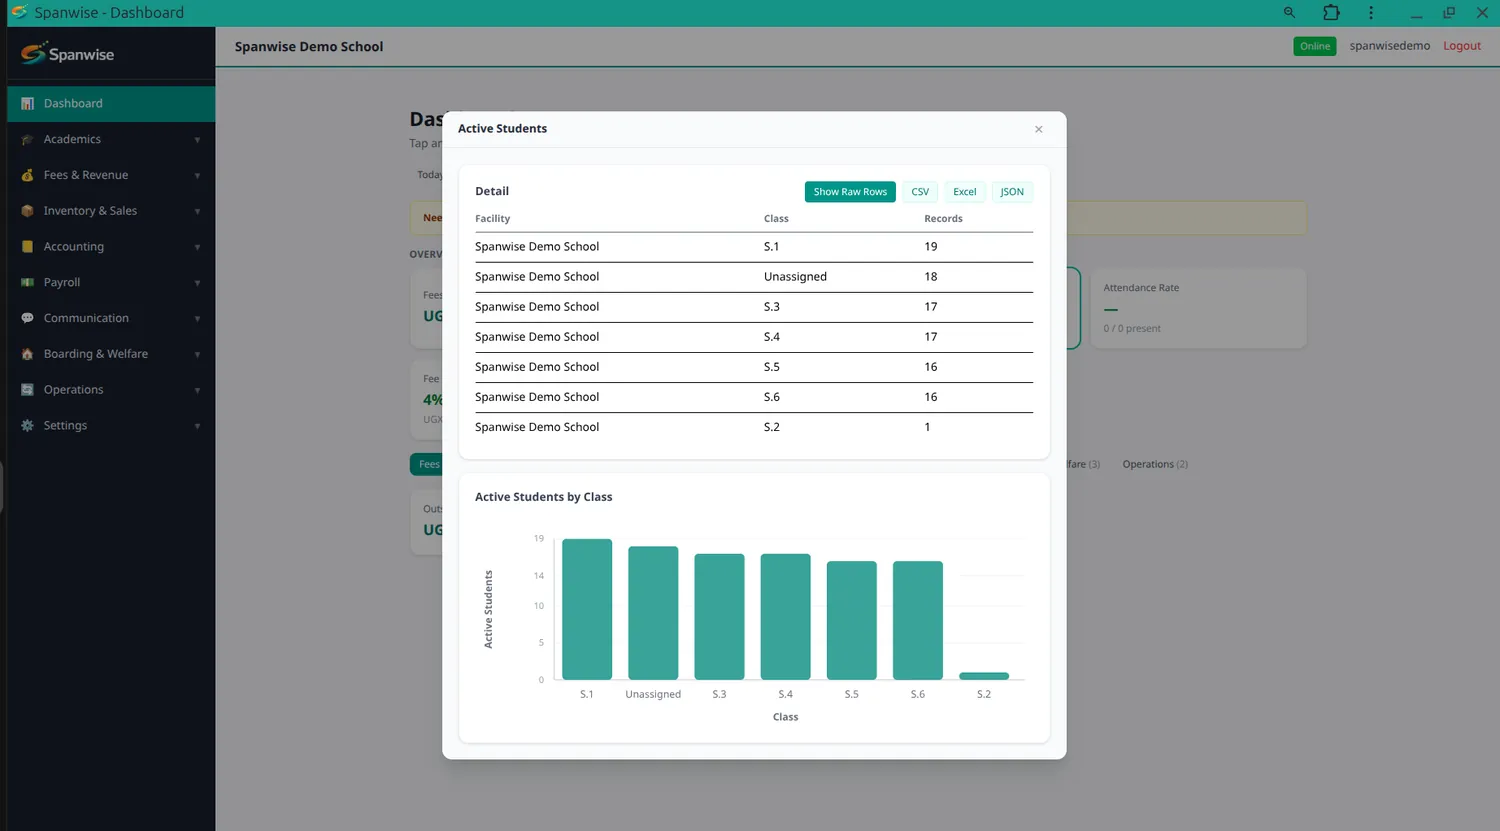Click the Communication speech bubble icon
Image resolution: width=1500 pixels, height=831 pixels.
tap(28, 319)
